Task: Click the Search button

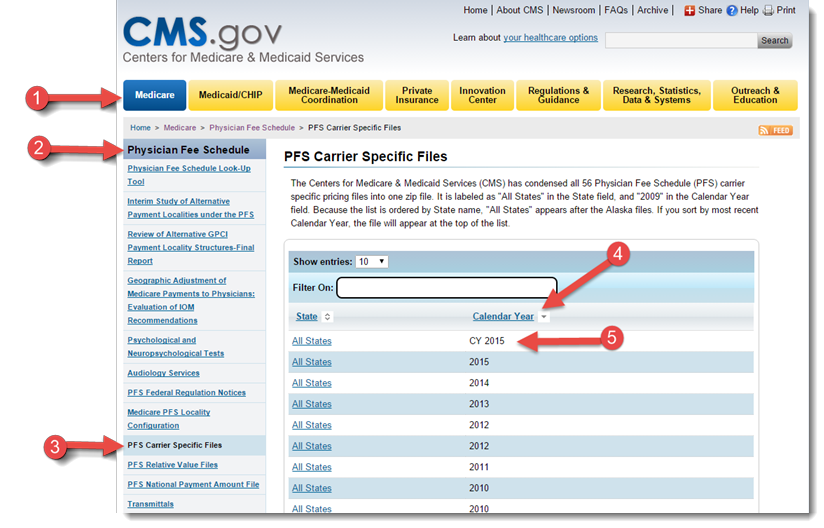Action: 775,40
